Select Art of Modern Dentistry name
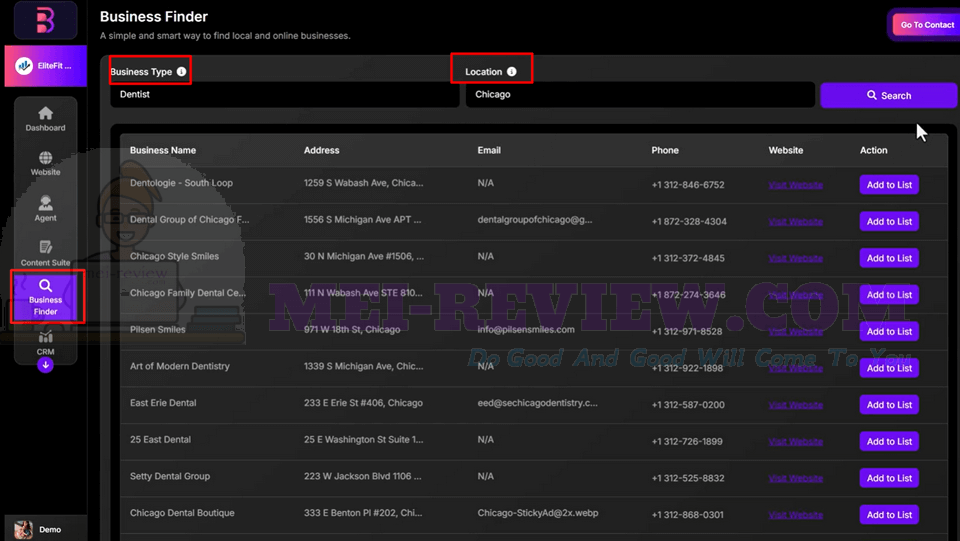Image resolution: width=960 pixels, height=541 pixels. click(x=180, y=366)
